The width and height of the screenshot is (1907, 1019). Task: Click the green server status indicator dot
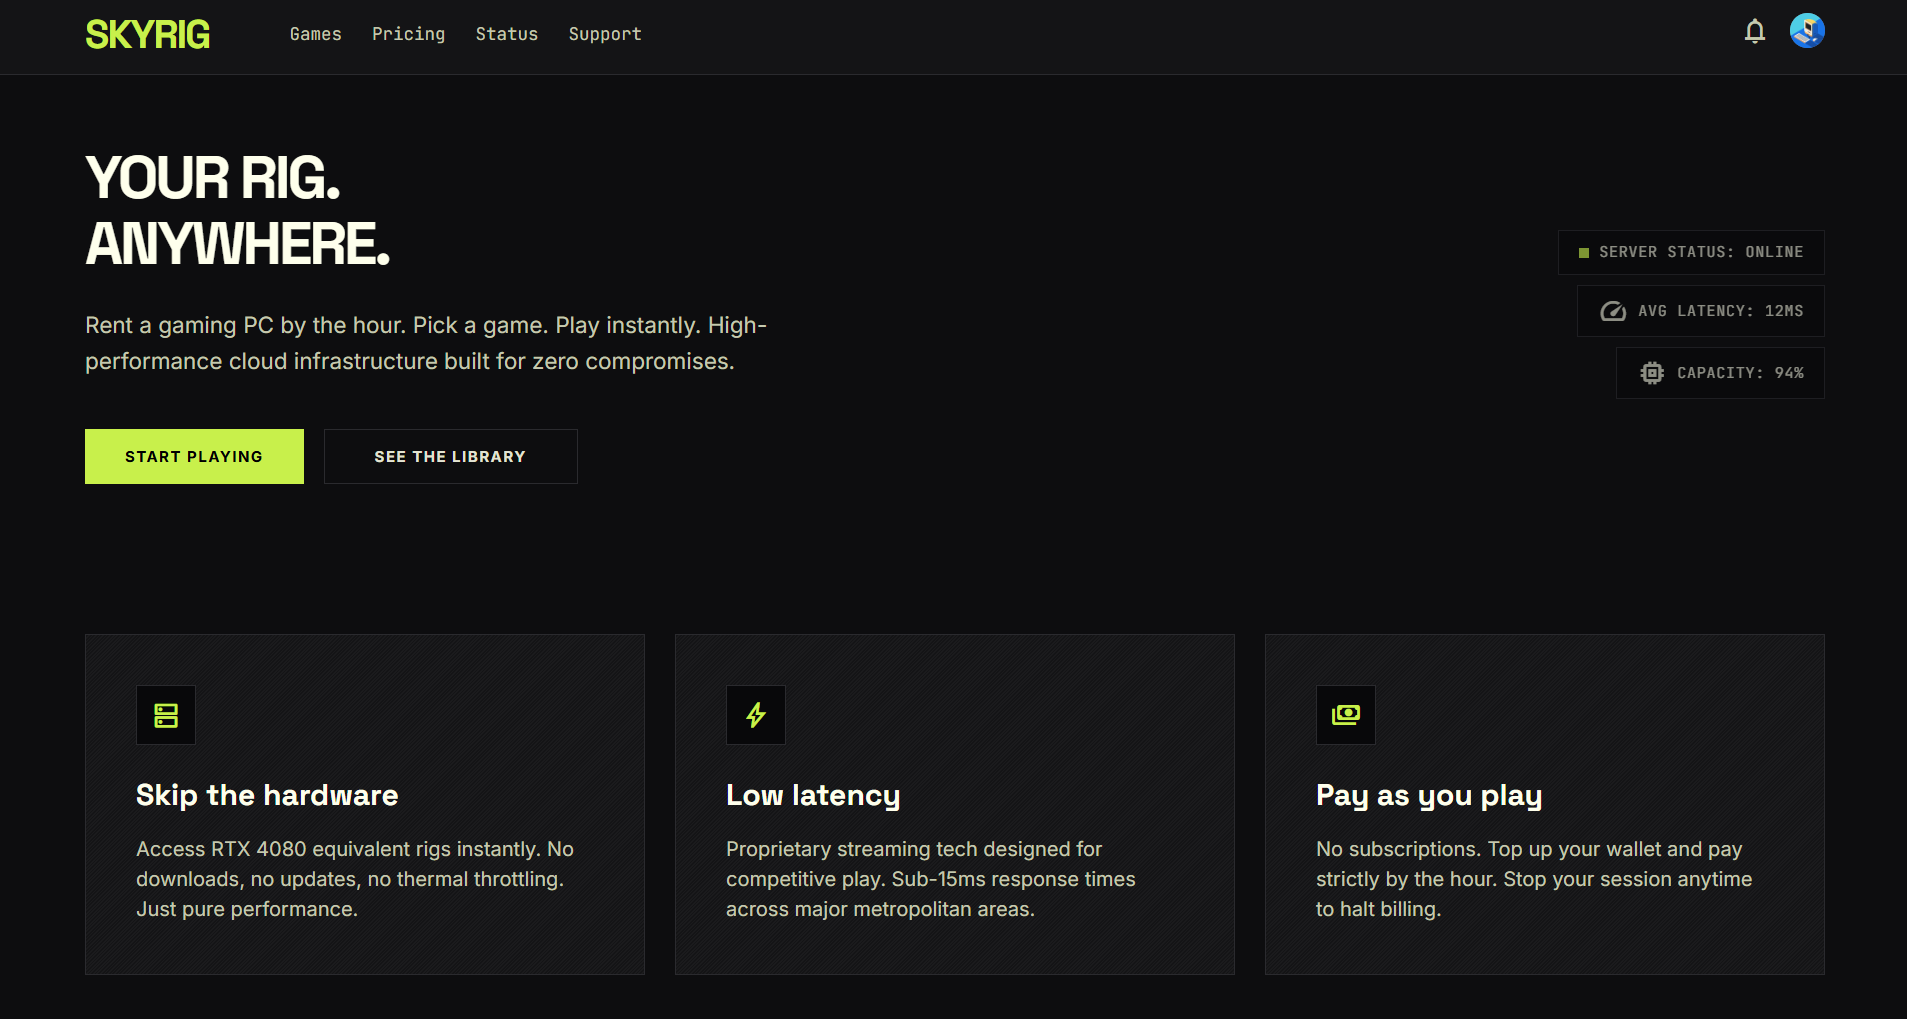pyautogui.click(x=1584, y=253)
